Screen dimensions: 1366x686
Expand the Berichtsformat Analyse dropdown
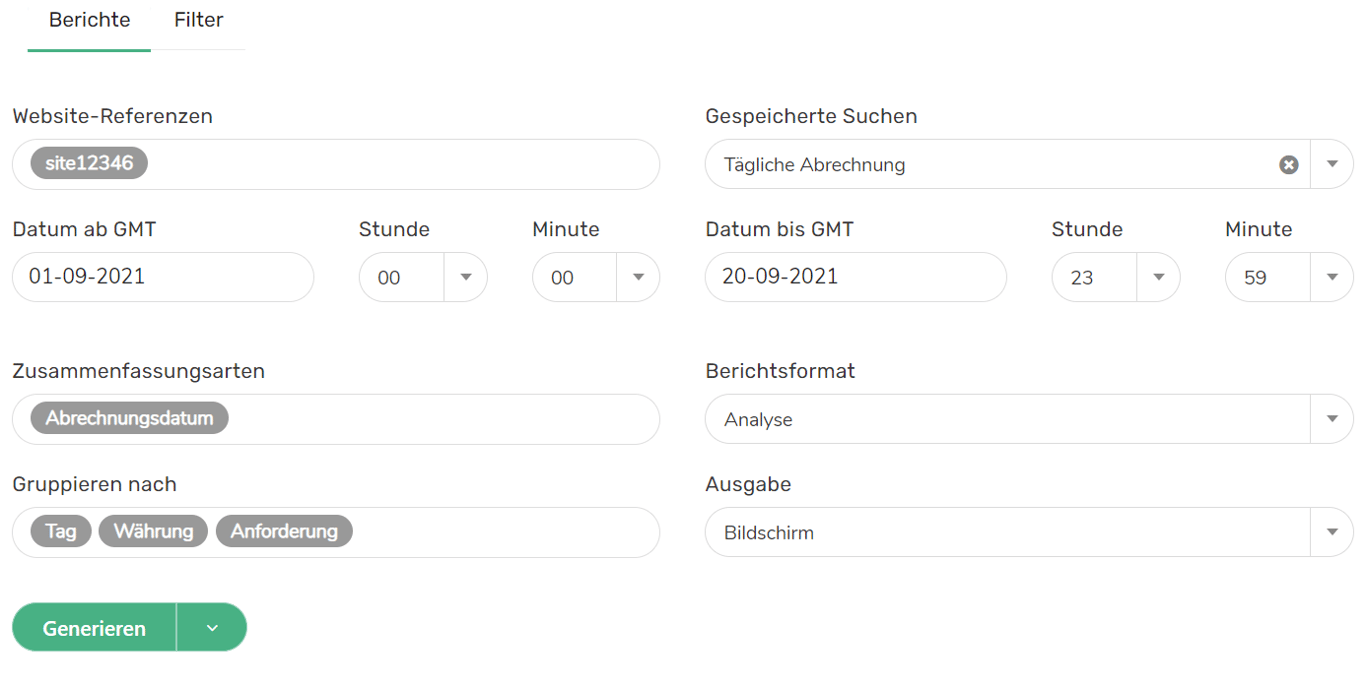point(1331,419)
